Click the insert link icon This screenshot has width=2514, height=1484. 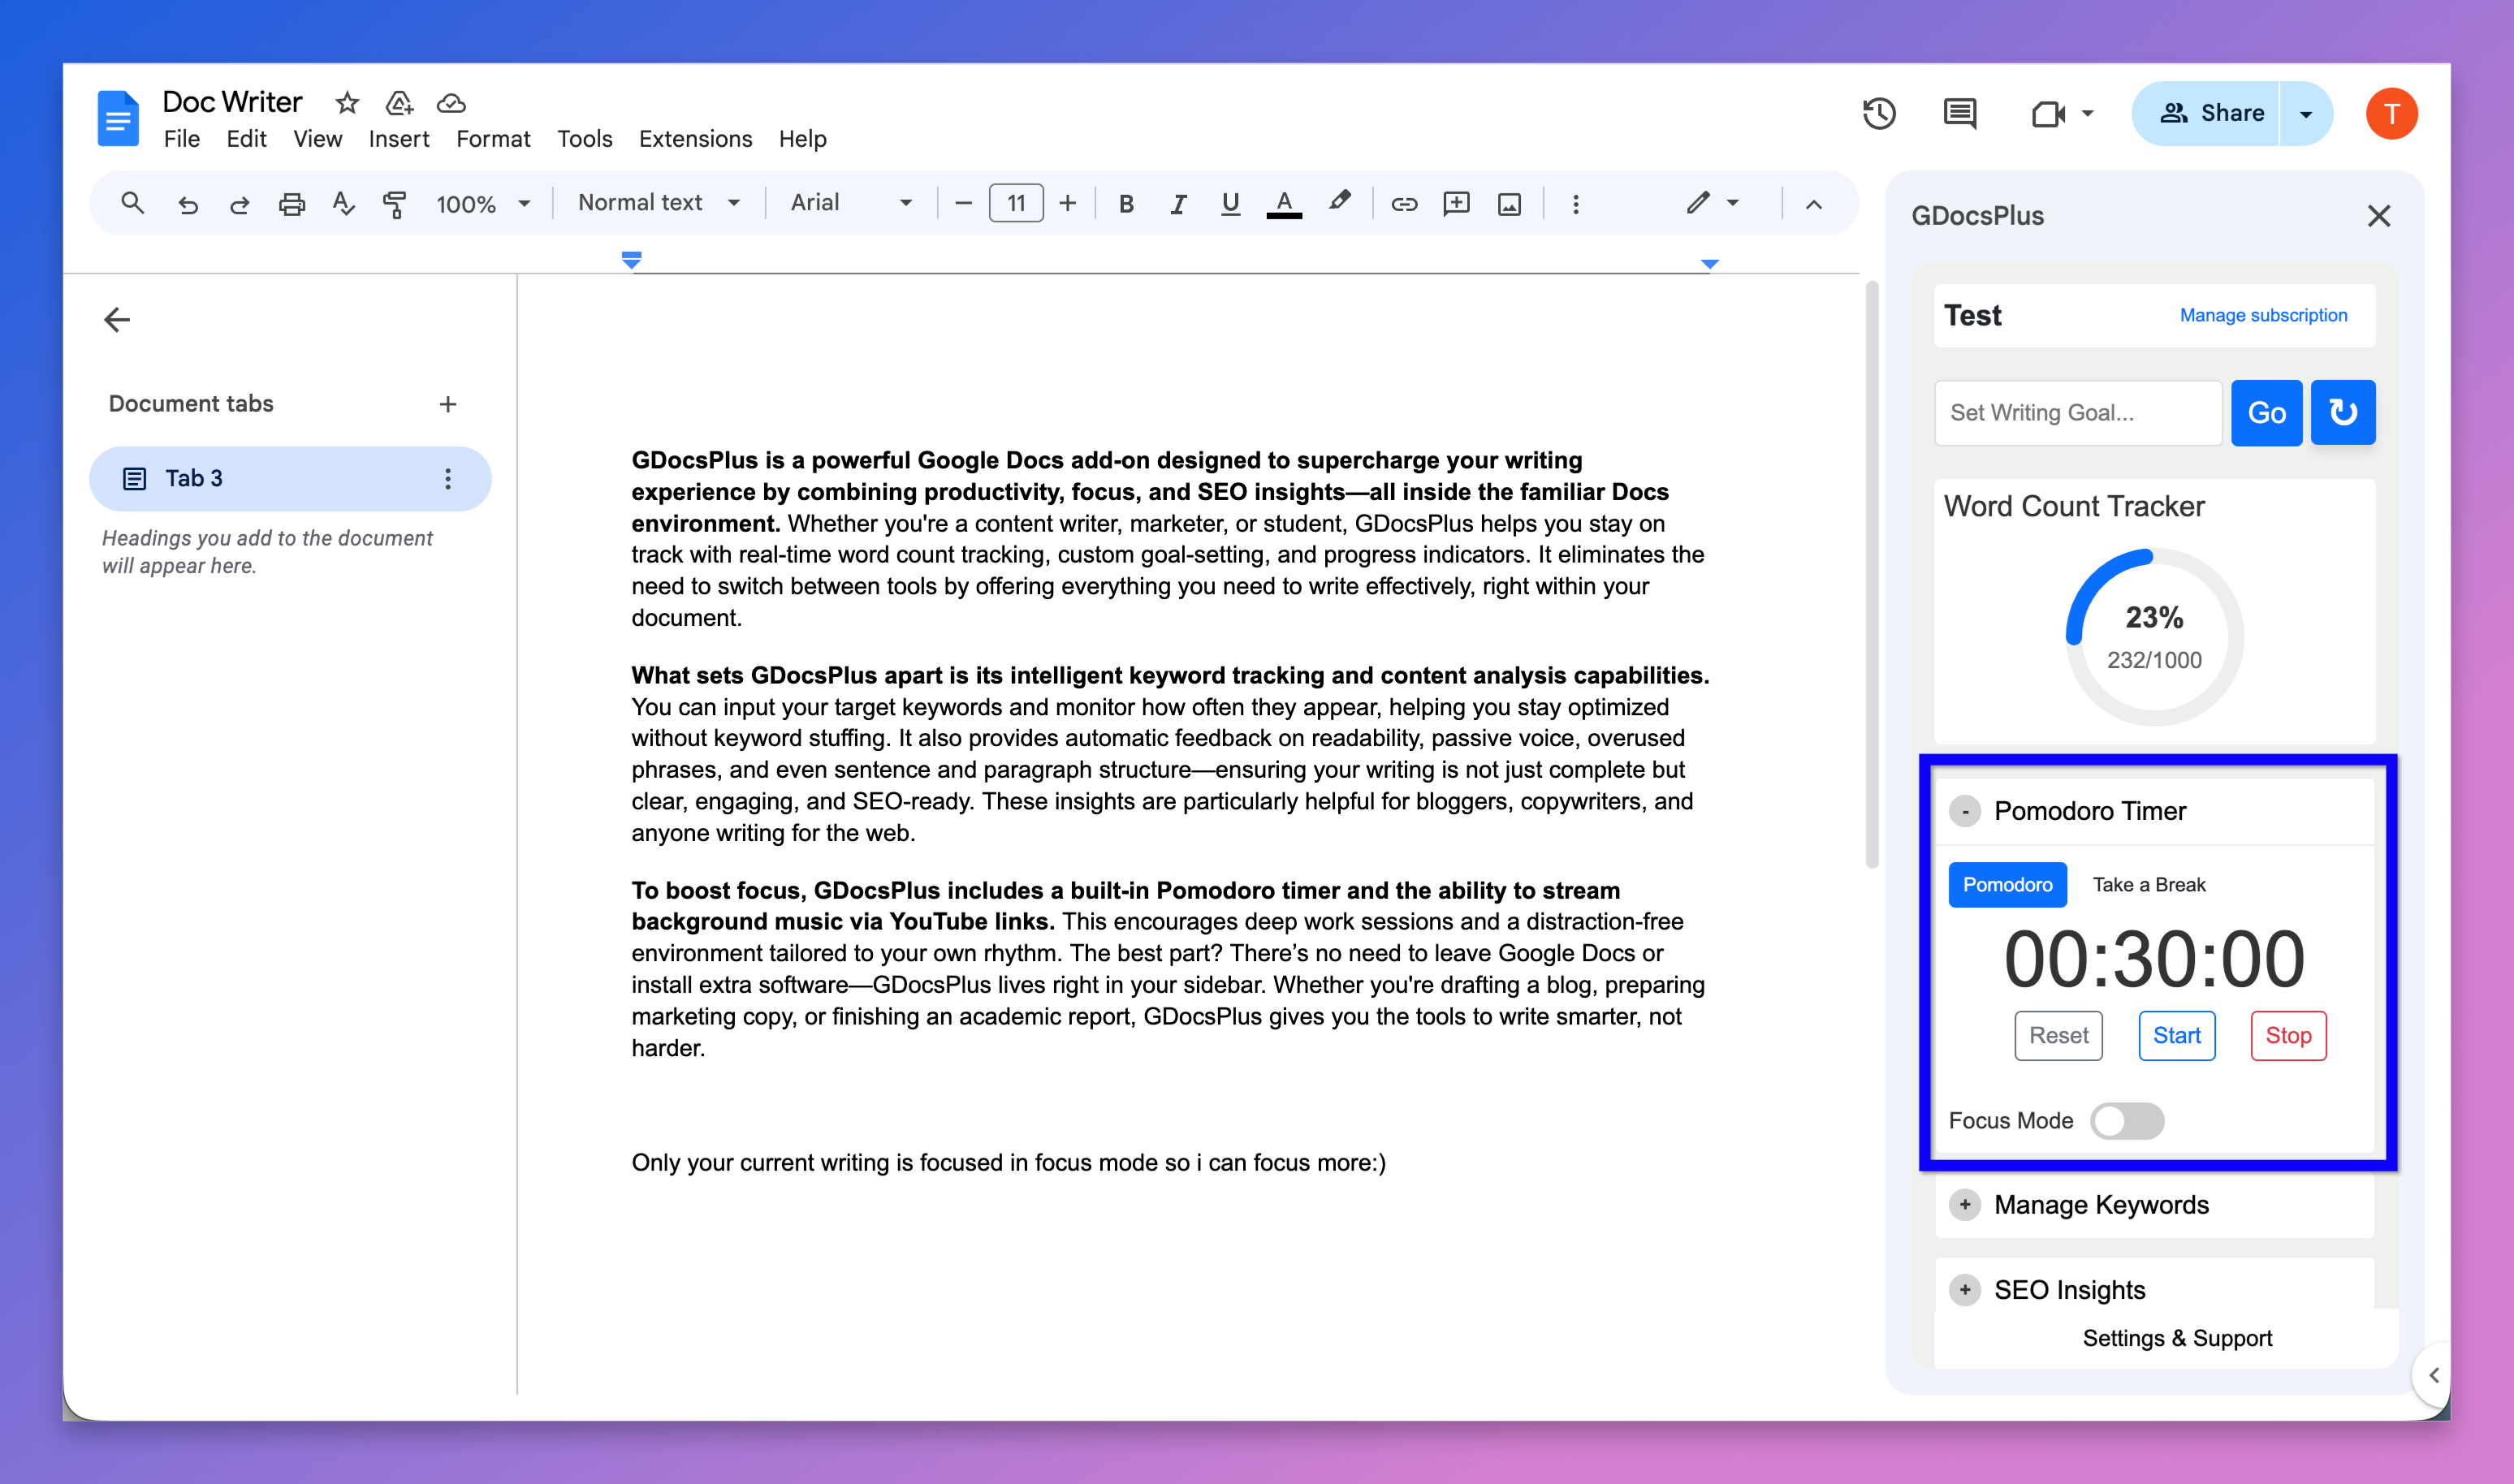(1404, 204)
